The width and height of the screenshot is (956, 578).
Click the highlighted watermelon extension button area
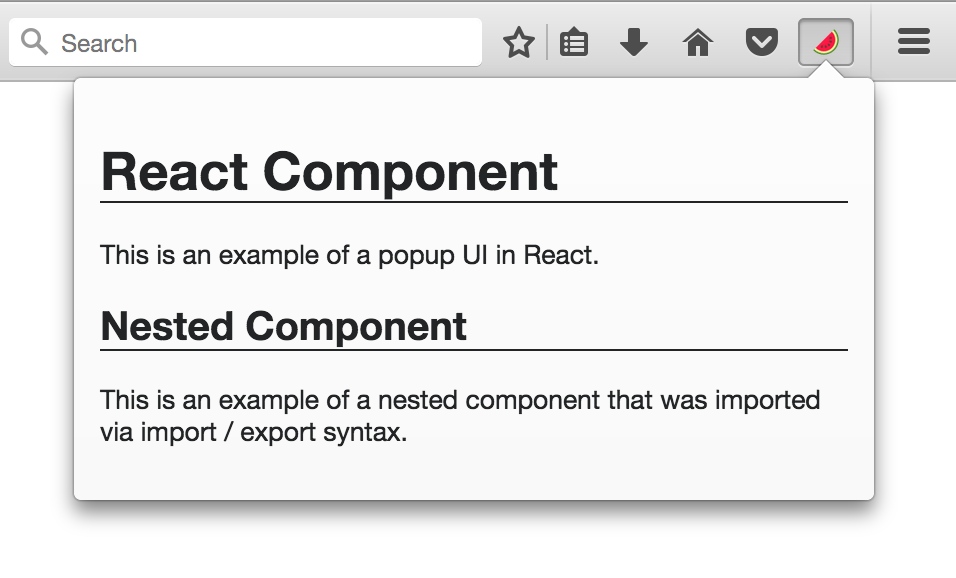[825, 42]
